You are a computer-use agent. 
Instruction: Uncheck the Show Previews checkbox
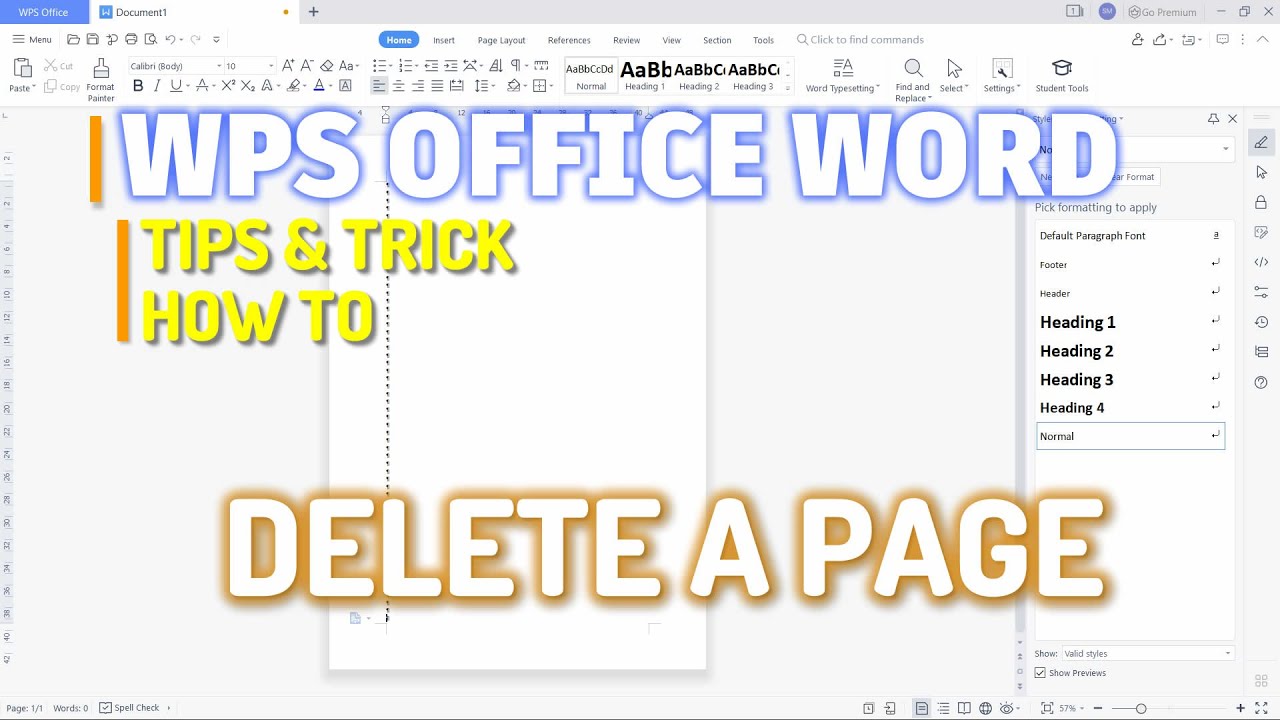(x=1040, y=673)
